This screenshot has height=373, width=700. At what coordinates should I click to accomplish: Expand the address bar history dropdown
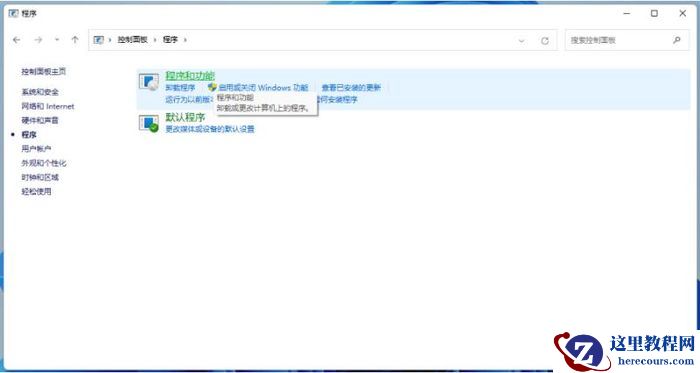click(521, 41)
